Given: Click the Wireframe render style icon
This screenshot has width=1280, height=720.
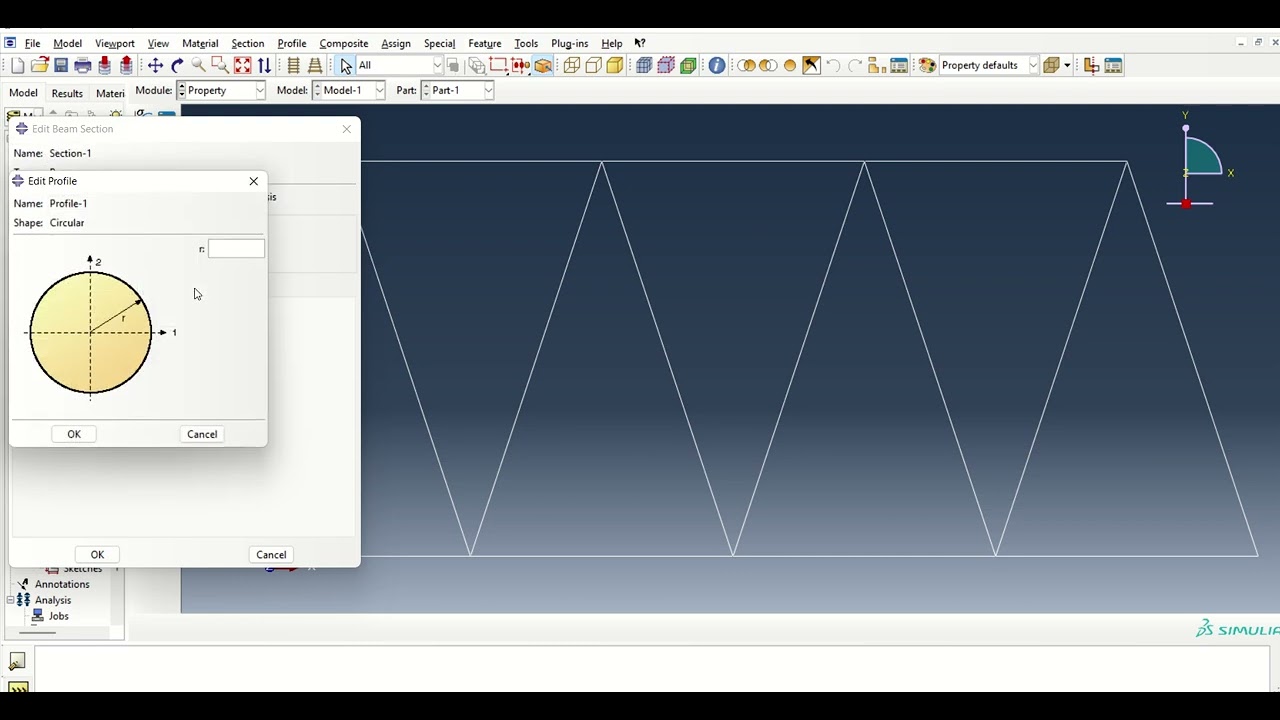Looking at the screenshot, I should click(x=572, y=66).
